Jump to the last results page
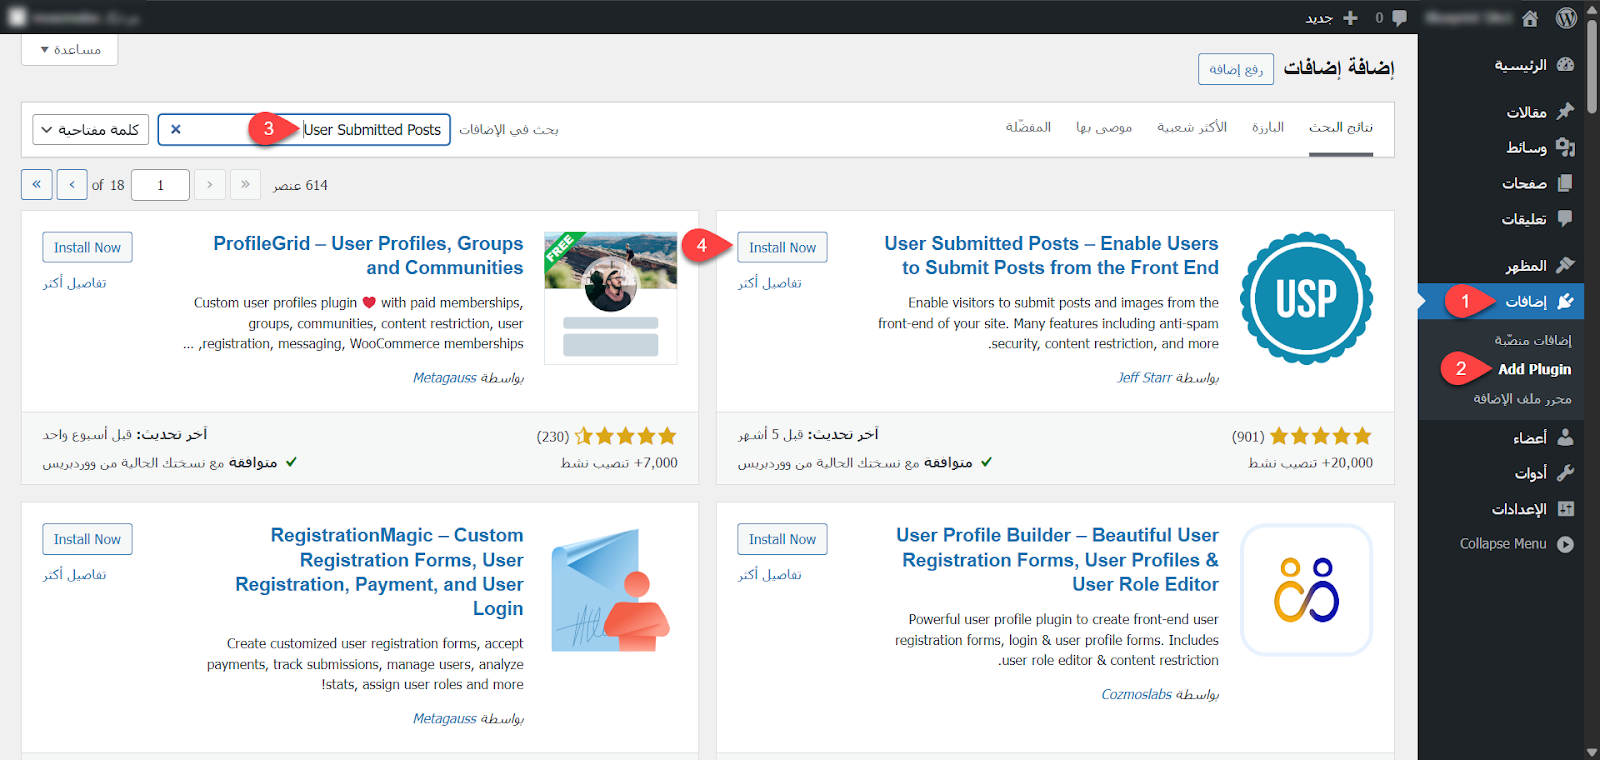 pyautogui.click(x=37, y=185)
